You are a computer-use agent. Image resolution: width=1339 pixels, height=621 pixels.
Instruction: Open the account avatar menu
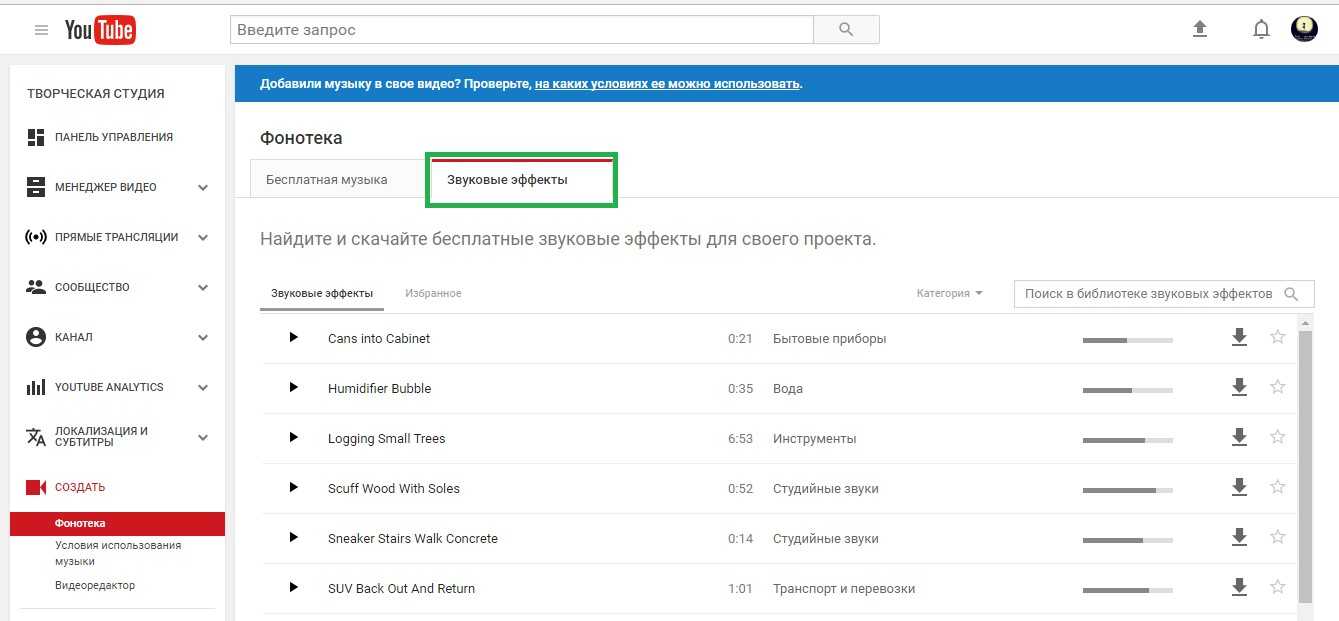tap(1304, 29)
